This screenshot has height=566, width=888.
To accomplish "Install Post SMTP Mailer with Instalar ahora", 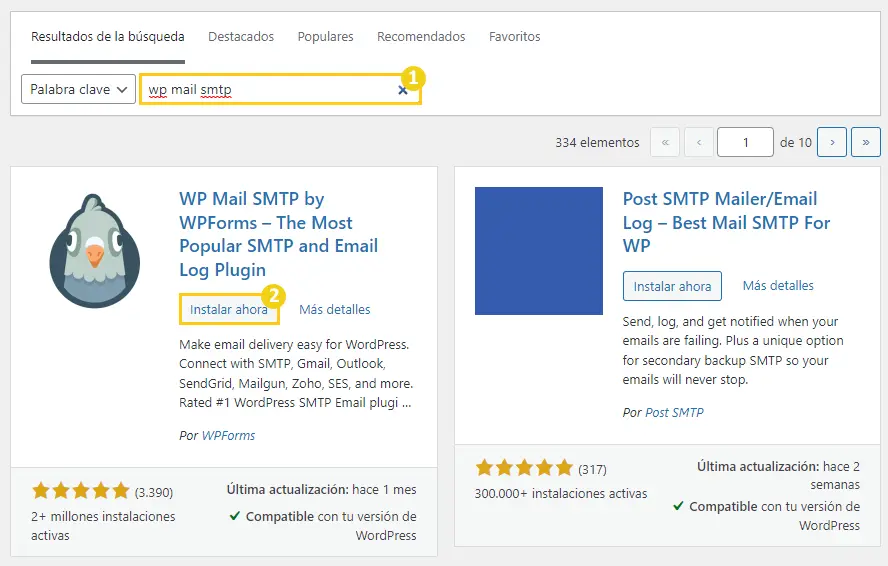I will (672, 286).
